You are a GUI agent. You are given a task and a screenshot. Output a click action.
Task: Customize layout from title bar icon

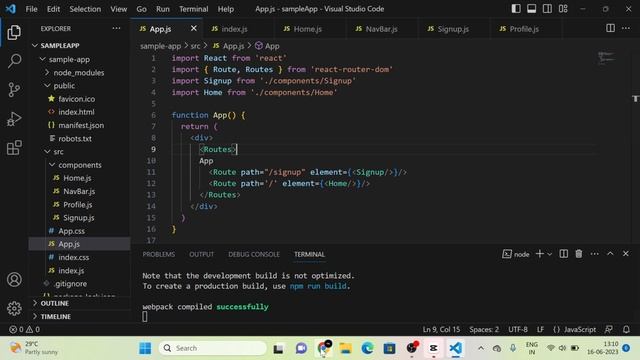[563, 9]
